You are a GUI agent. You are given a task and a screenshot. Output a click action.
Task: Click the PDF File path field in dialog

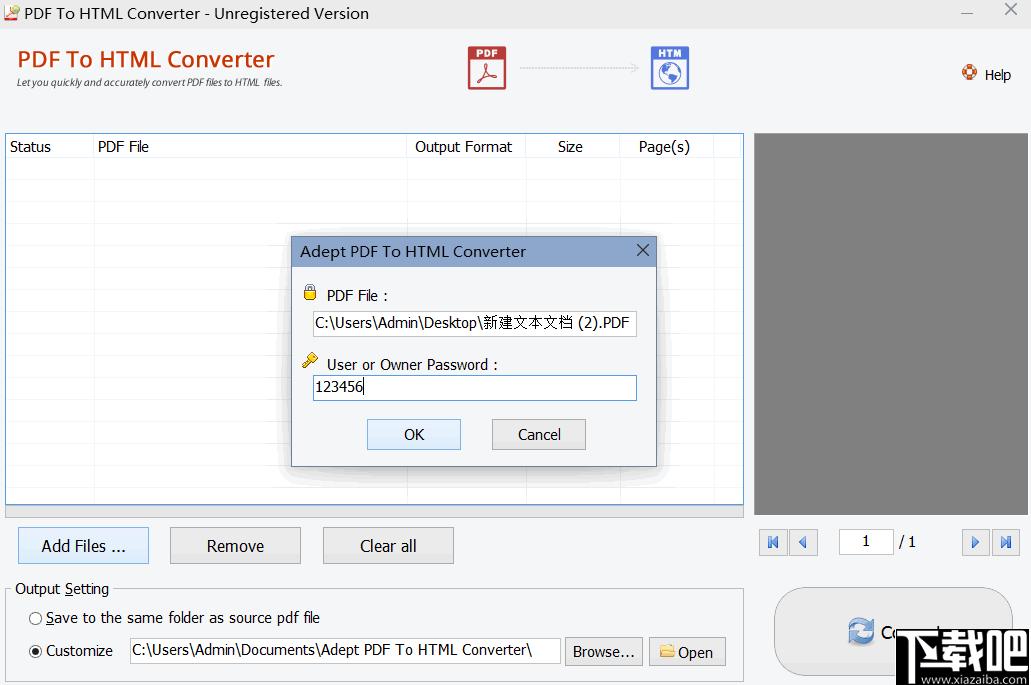coord(475,323)
